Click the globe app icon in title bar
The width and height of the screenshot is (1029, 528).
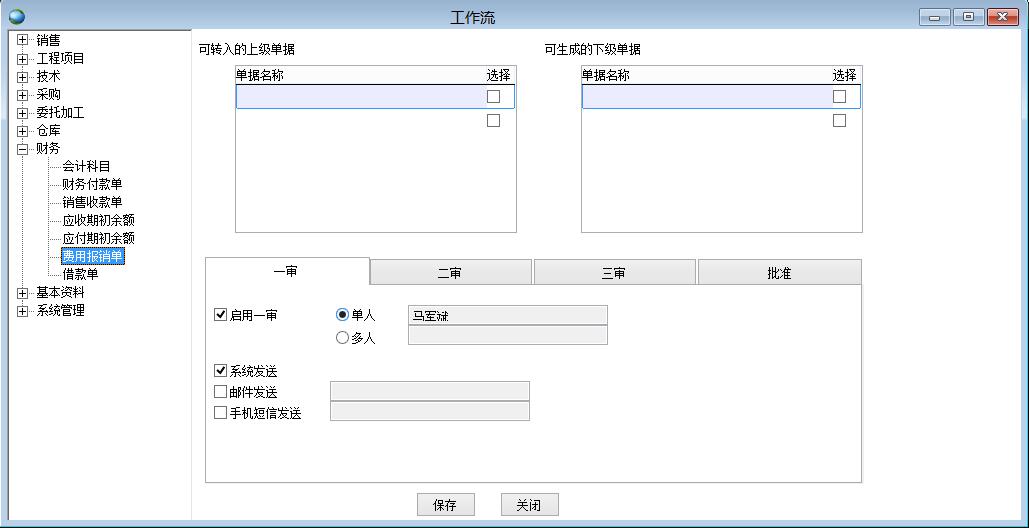coord(16,17)
